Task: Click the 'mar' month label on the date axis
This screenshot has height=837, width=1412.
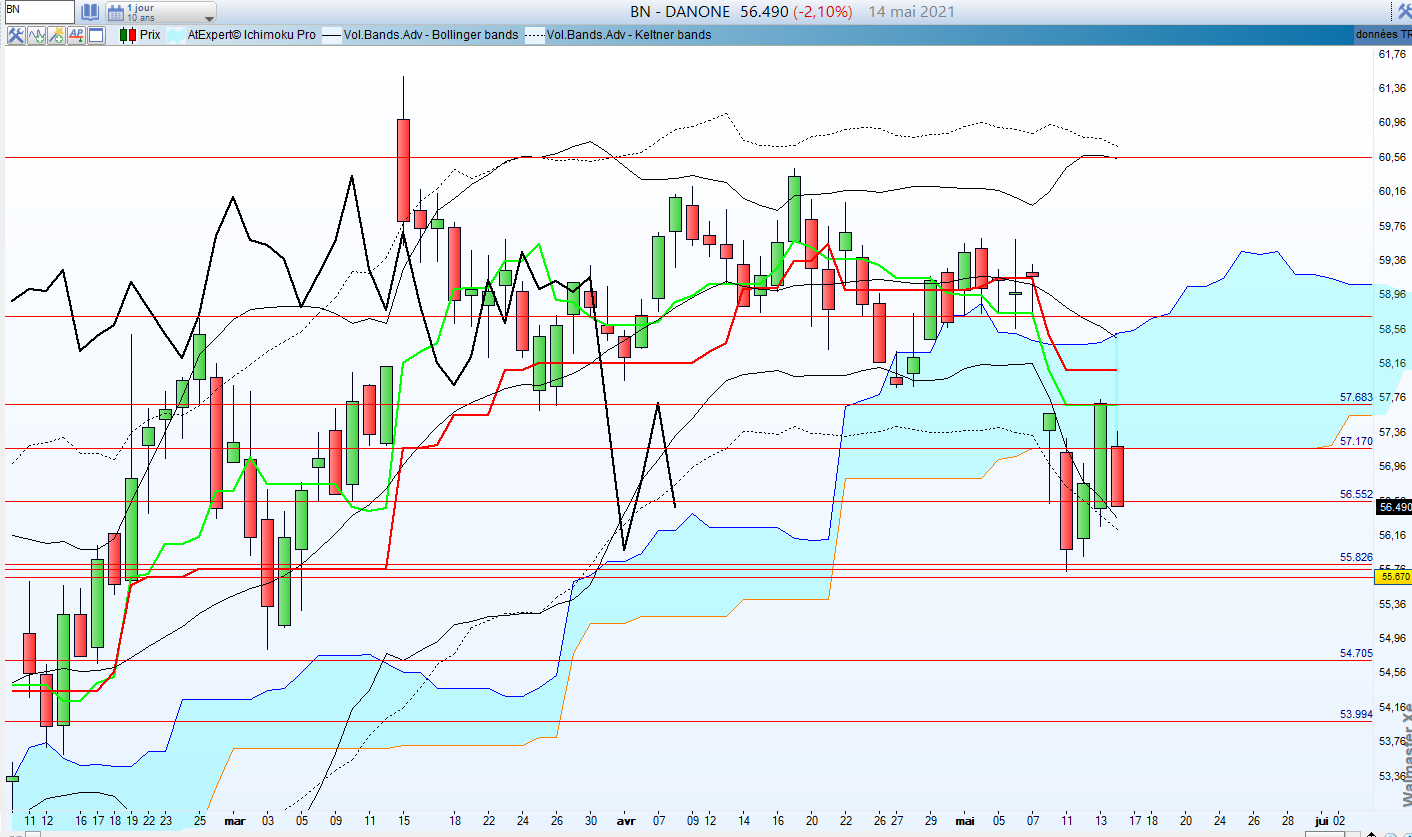Action: tap(235, 820)
